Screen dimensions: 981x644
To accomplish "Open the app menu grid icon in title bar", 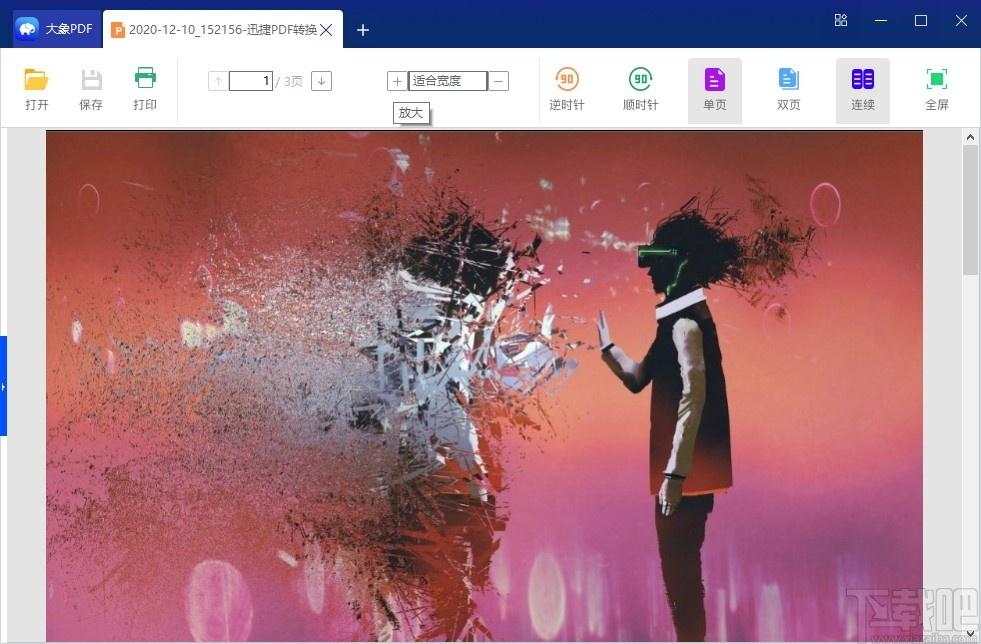I will click(x=841, y=21).
